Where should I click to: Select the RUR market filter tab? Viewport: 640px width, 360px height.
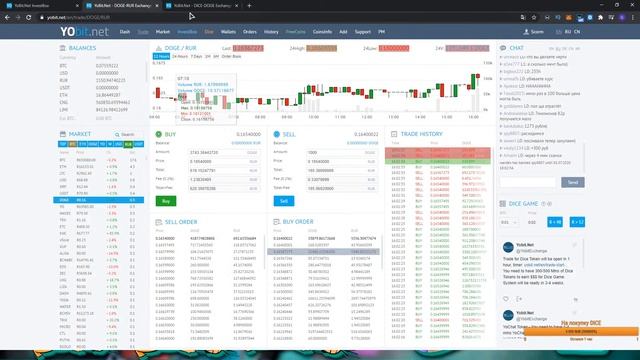pyautogui.click(x=128, y=144)
